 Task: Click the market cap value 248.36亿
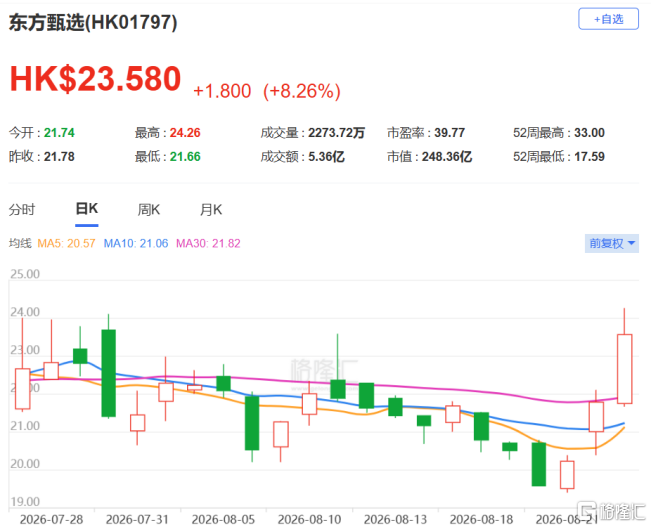447,157
